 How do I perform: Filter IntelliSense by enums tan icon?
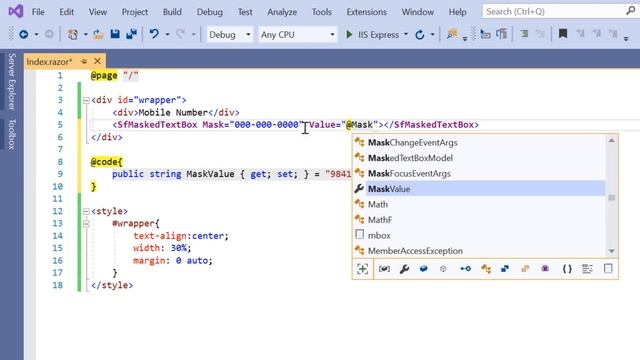coord(525,269)
